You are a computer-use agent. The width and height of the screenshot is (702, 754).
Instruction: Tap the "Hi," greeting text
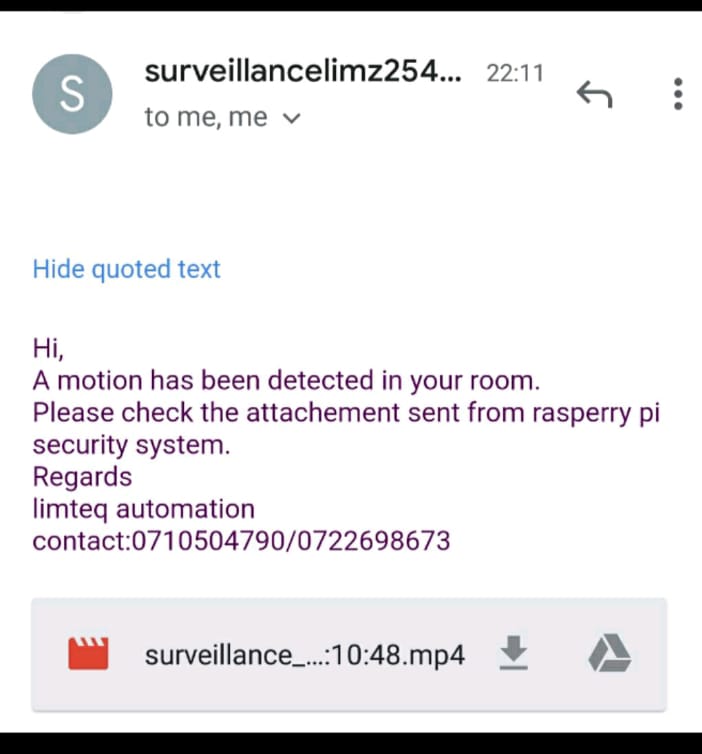(48, 348)
